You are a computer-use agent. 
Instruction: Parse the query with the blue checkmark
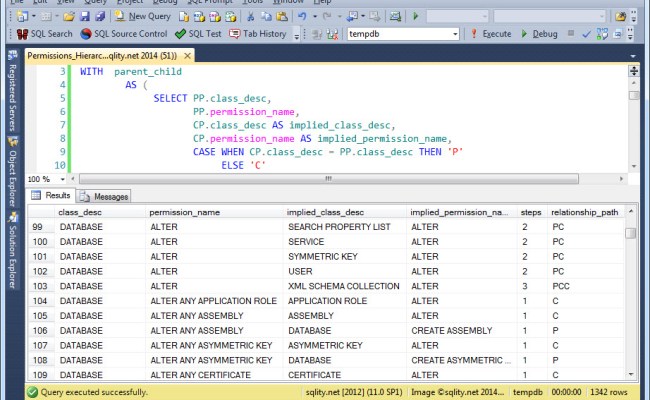[x=586, y=34]
